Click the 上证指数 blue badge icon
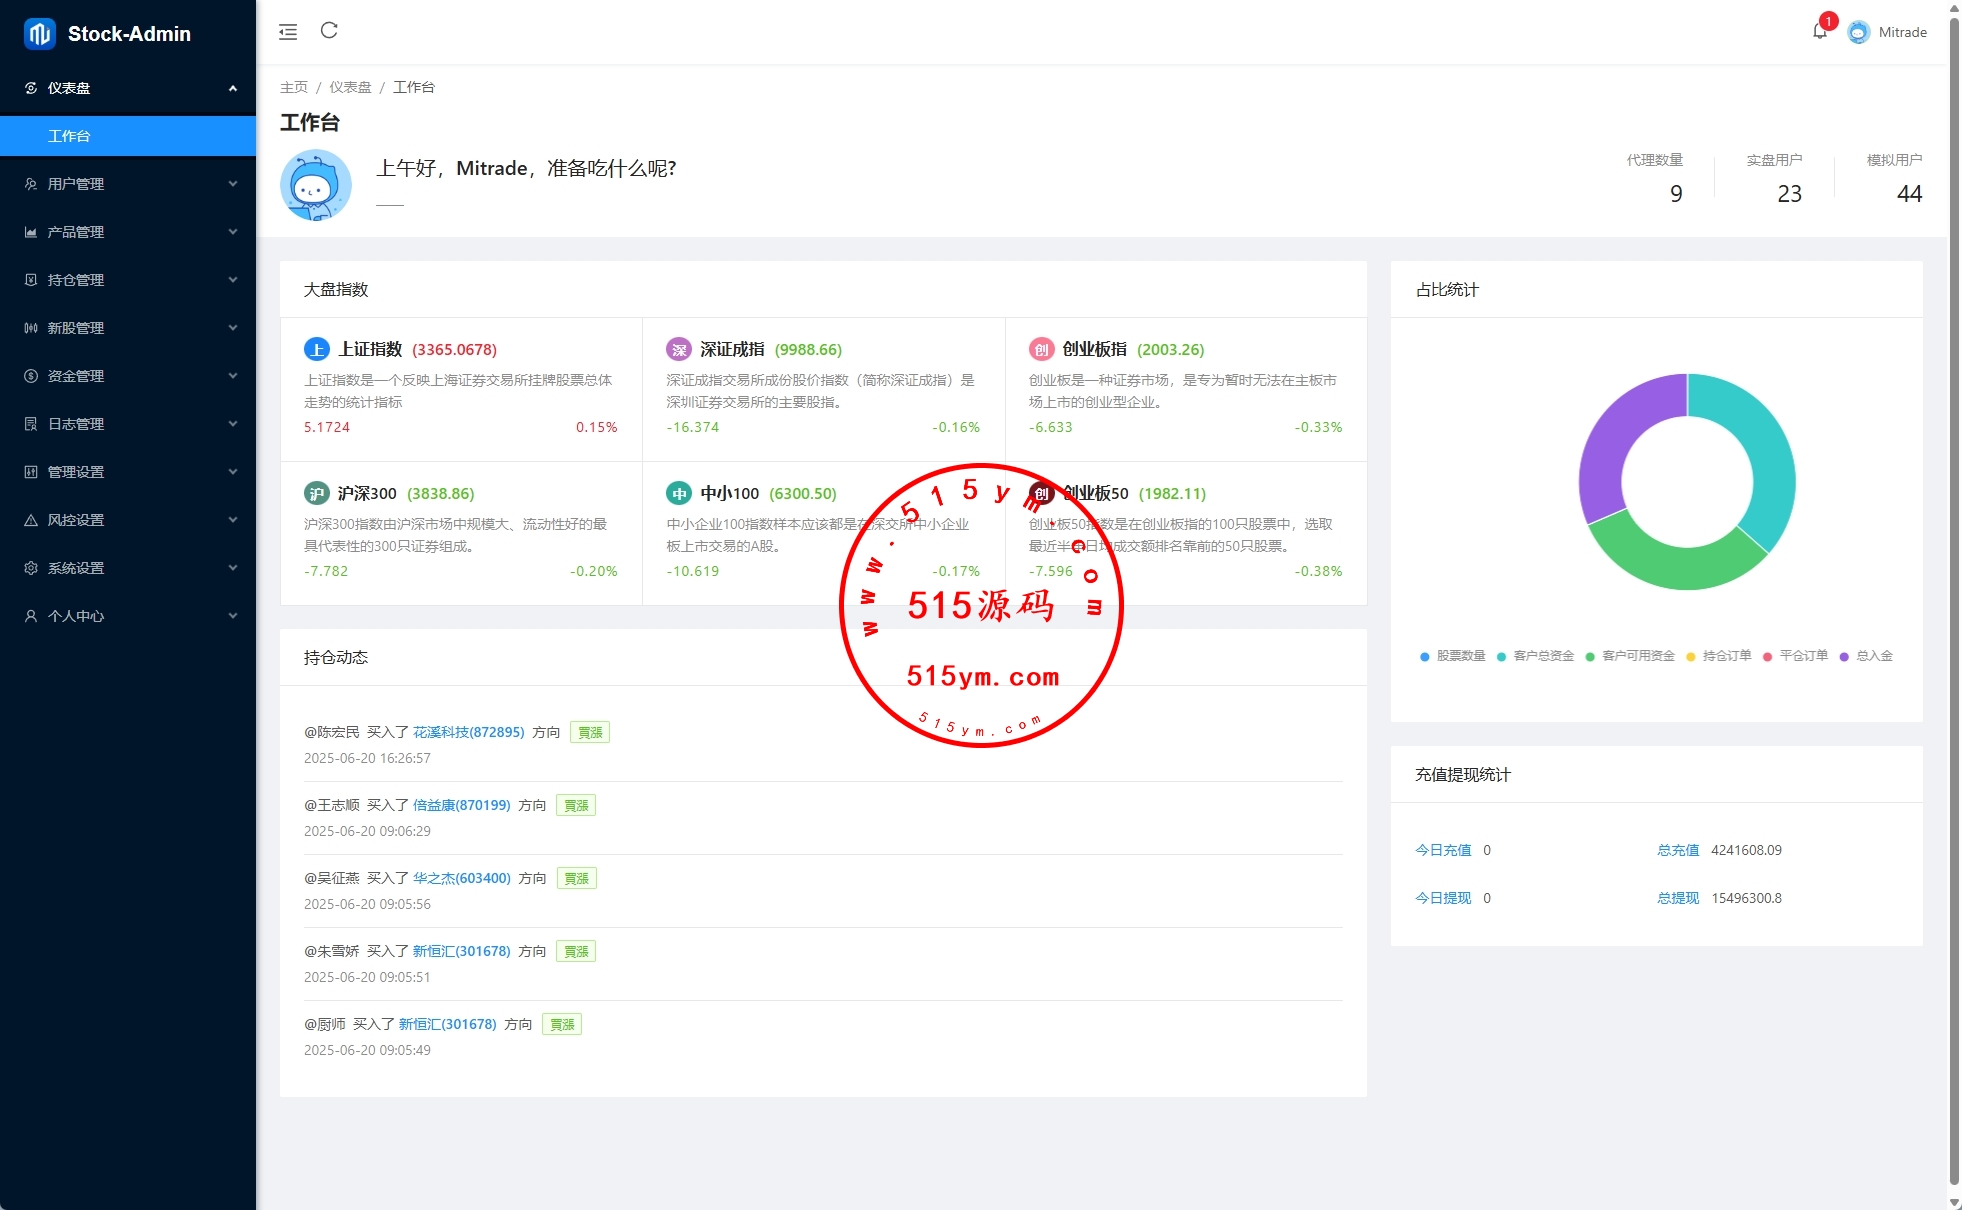The image size is (1962, 1210). (x=316, y=349)
